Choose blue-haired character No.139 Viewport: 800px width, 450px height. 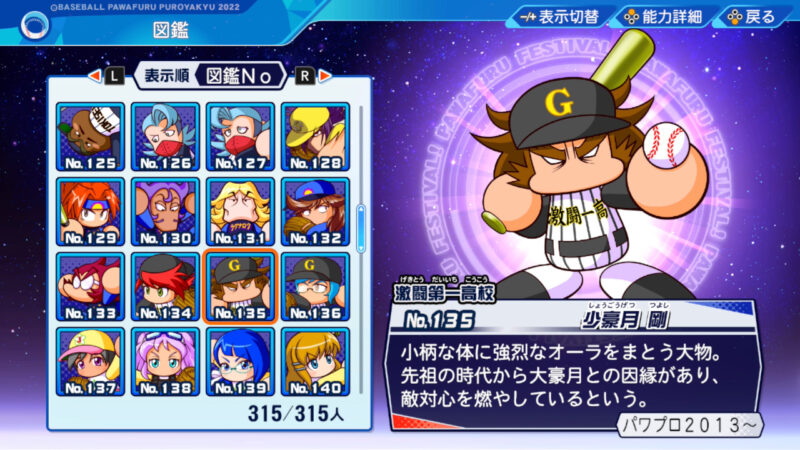coord(240,362)
